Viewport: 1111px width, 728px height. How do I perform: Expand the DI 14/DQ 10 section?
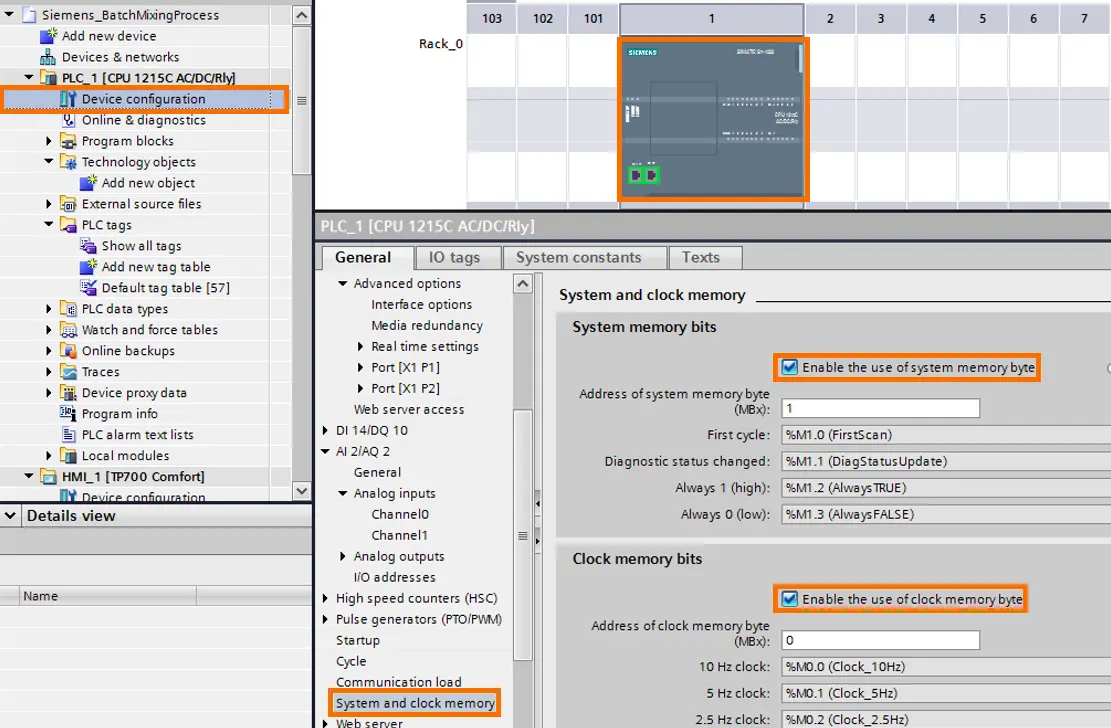(x=325, y=430)
